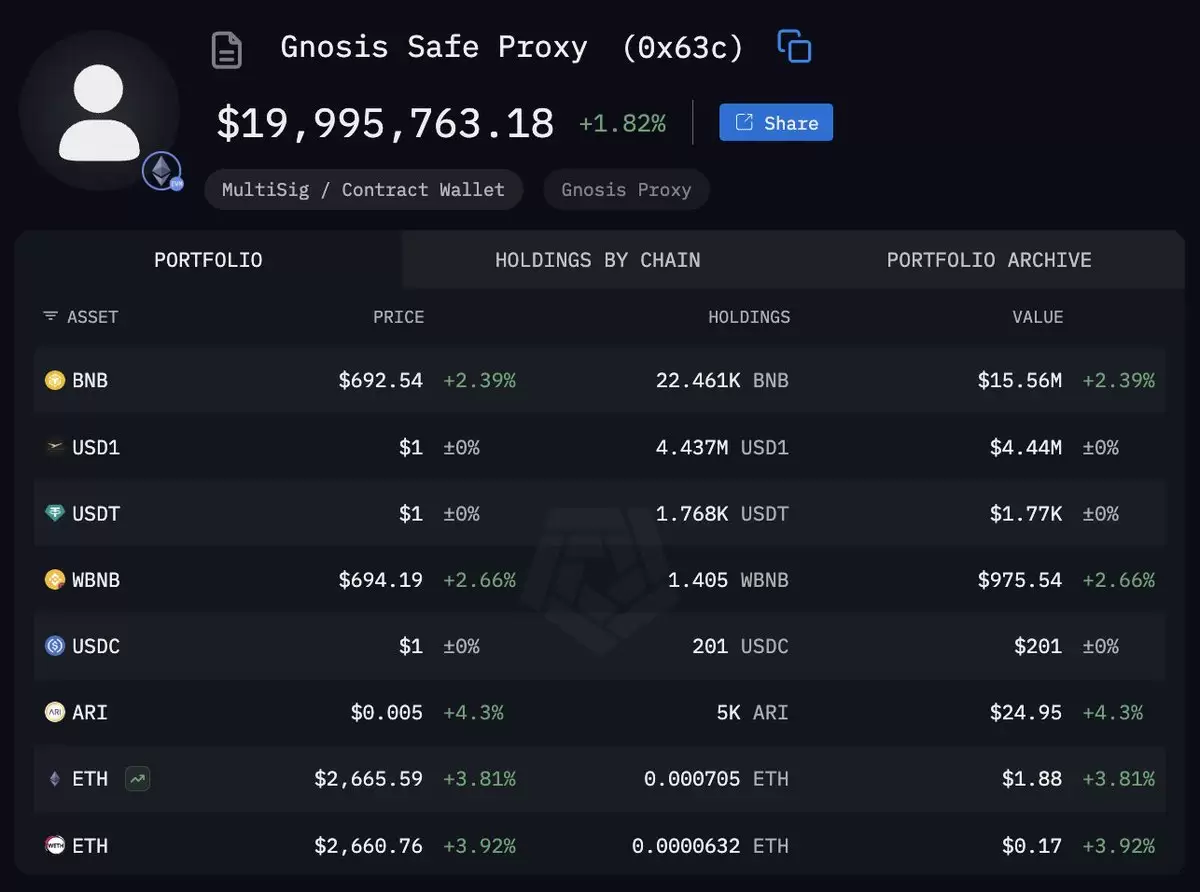Copy the Gnosis Safe Proxy address

pos(795,47)
